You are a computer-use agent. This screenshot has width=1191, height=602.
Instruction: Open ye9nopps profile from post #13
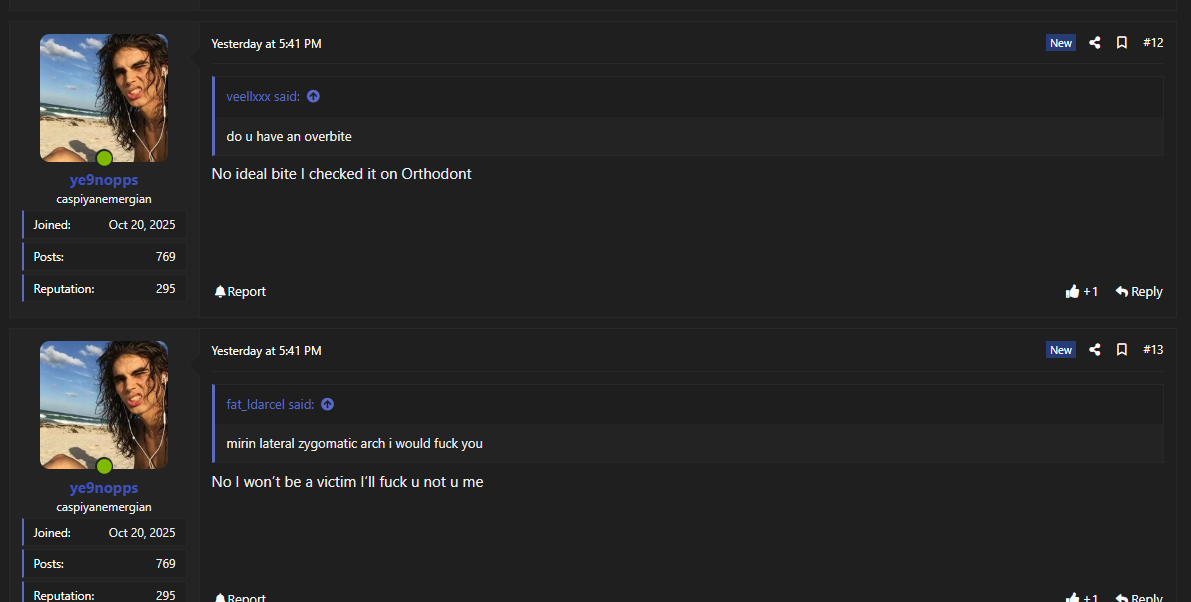tap(104, 488)
